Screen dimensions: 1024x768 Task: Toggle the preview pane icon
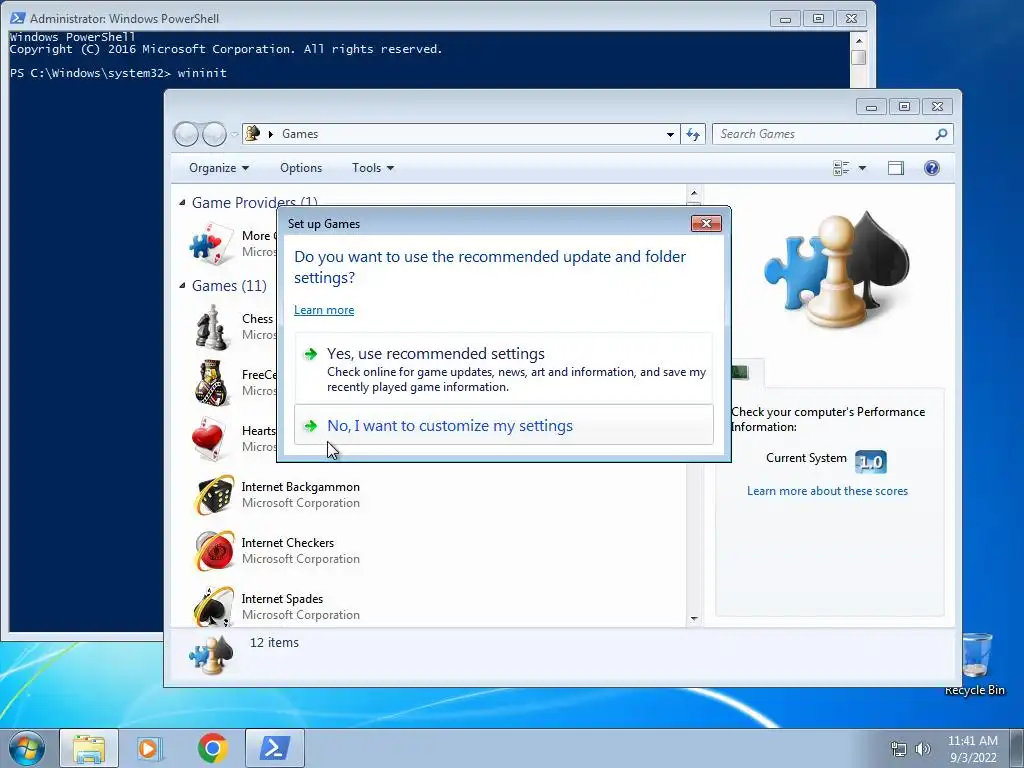pos(896,168)
